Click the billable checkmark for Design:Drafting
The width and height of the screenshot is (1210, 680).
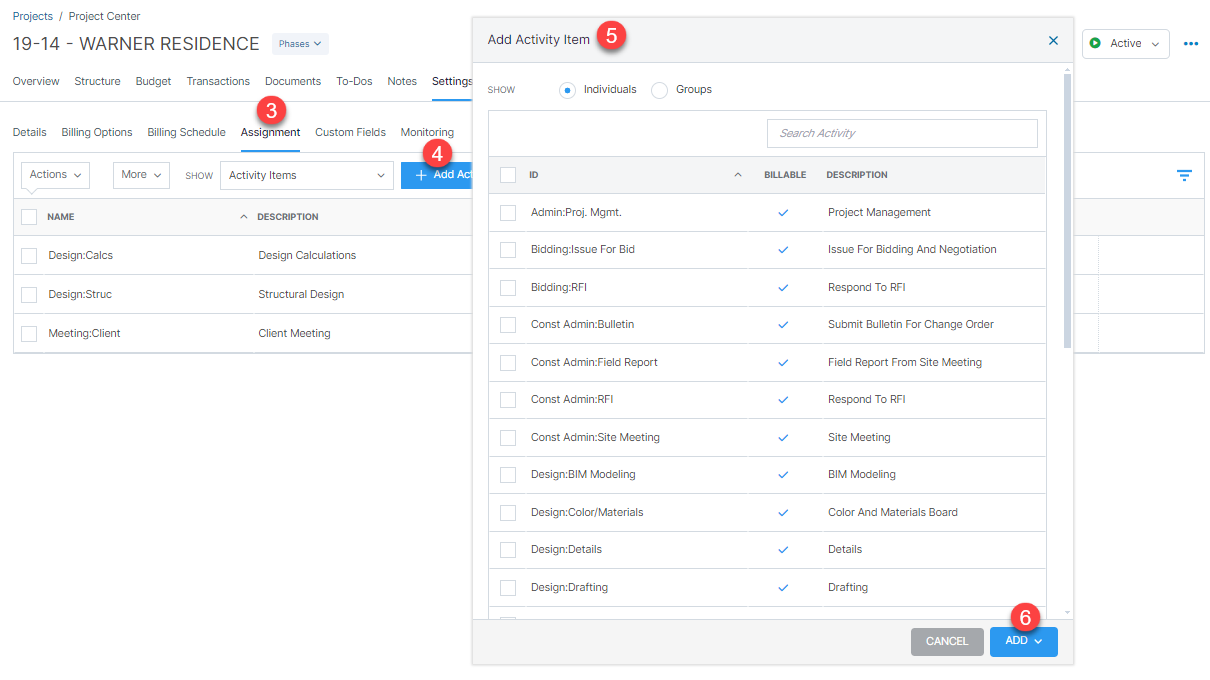[783, 587]
